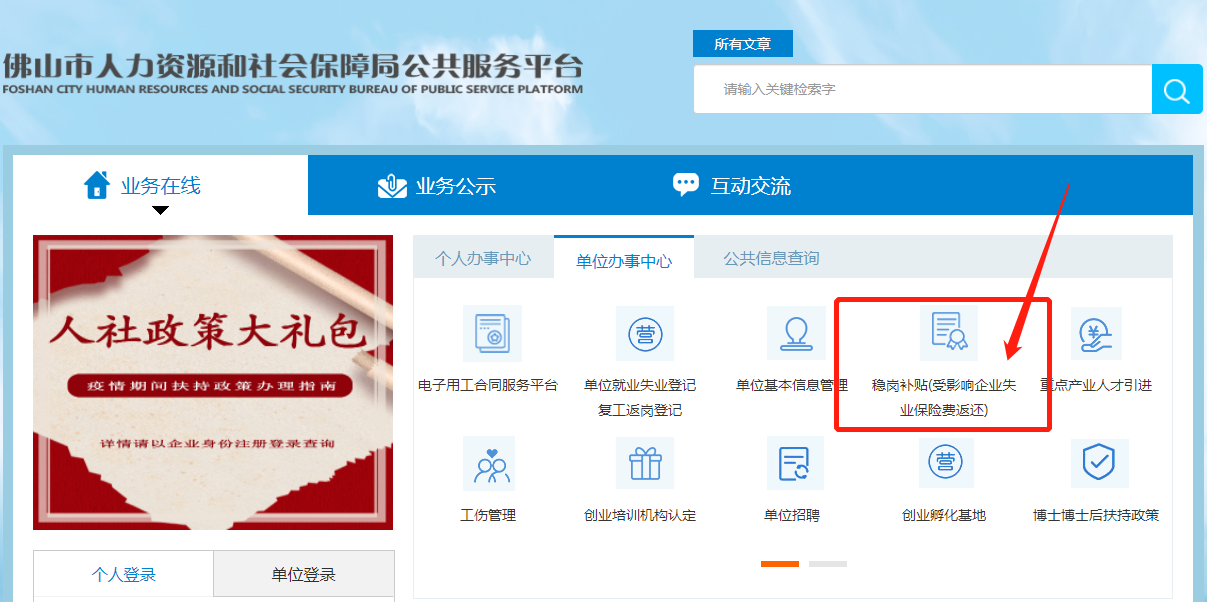Click the 工伤管理 text link

point(488,515)
